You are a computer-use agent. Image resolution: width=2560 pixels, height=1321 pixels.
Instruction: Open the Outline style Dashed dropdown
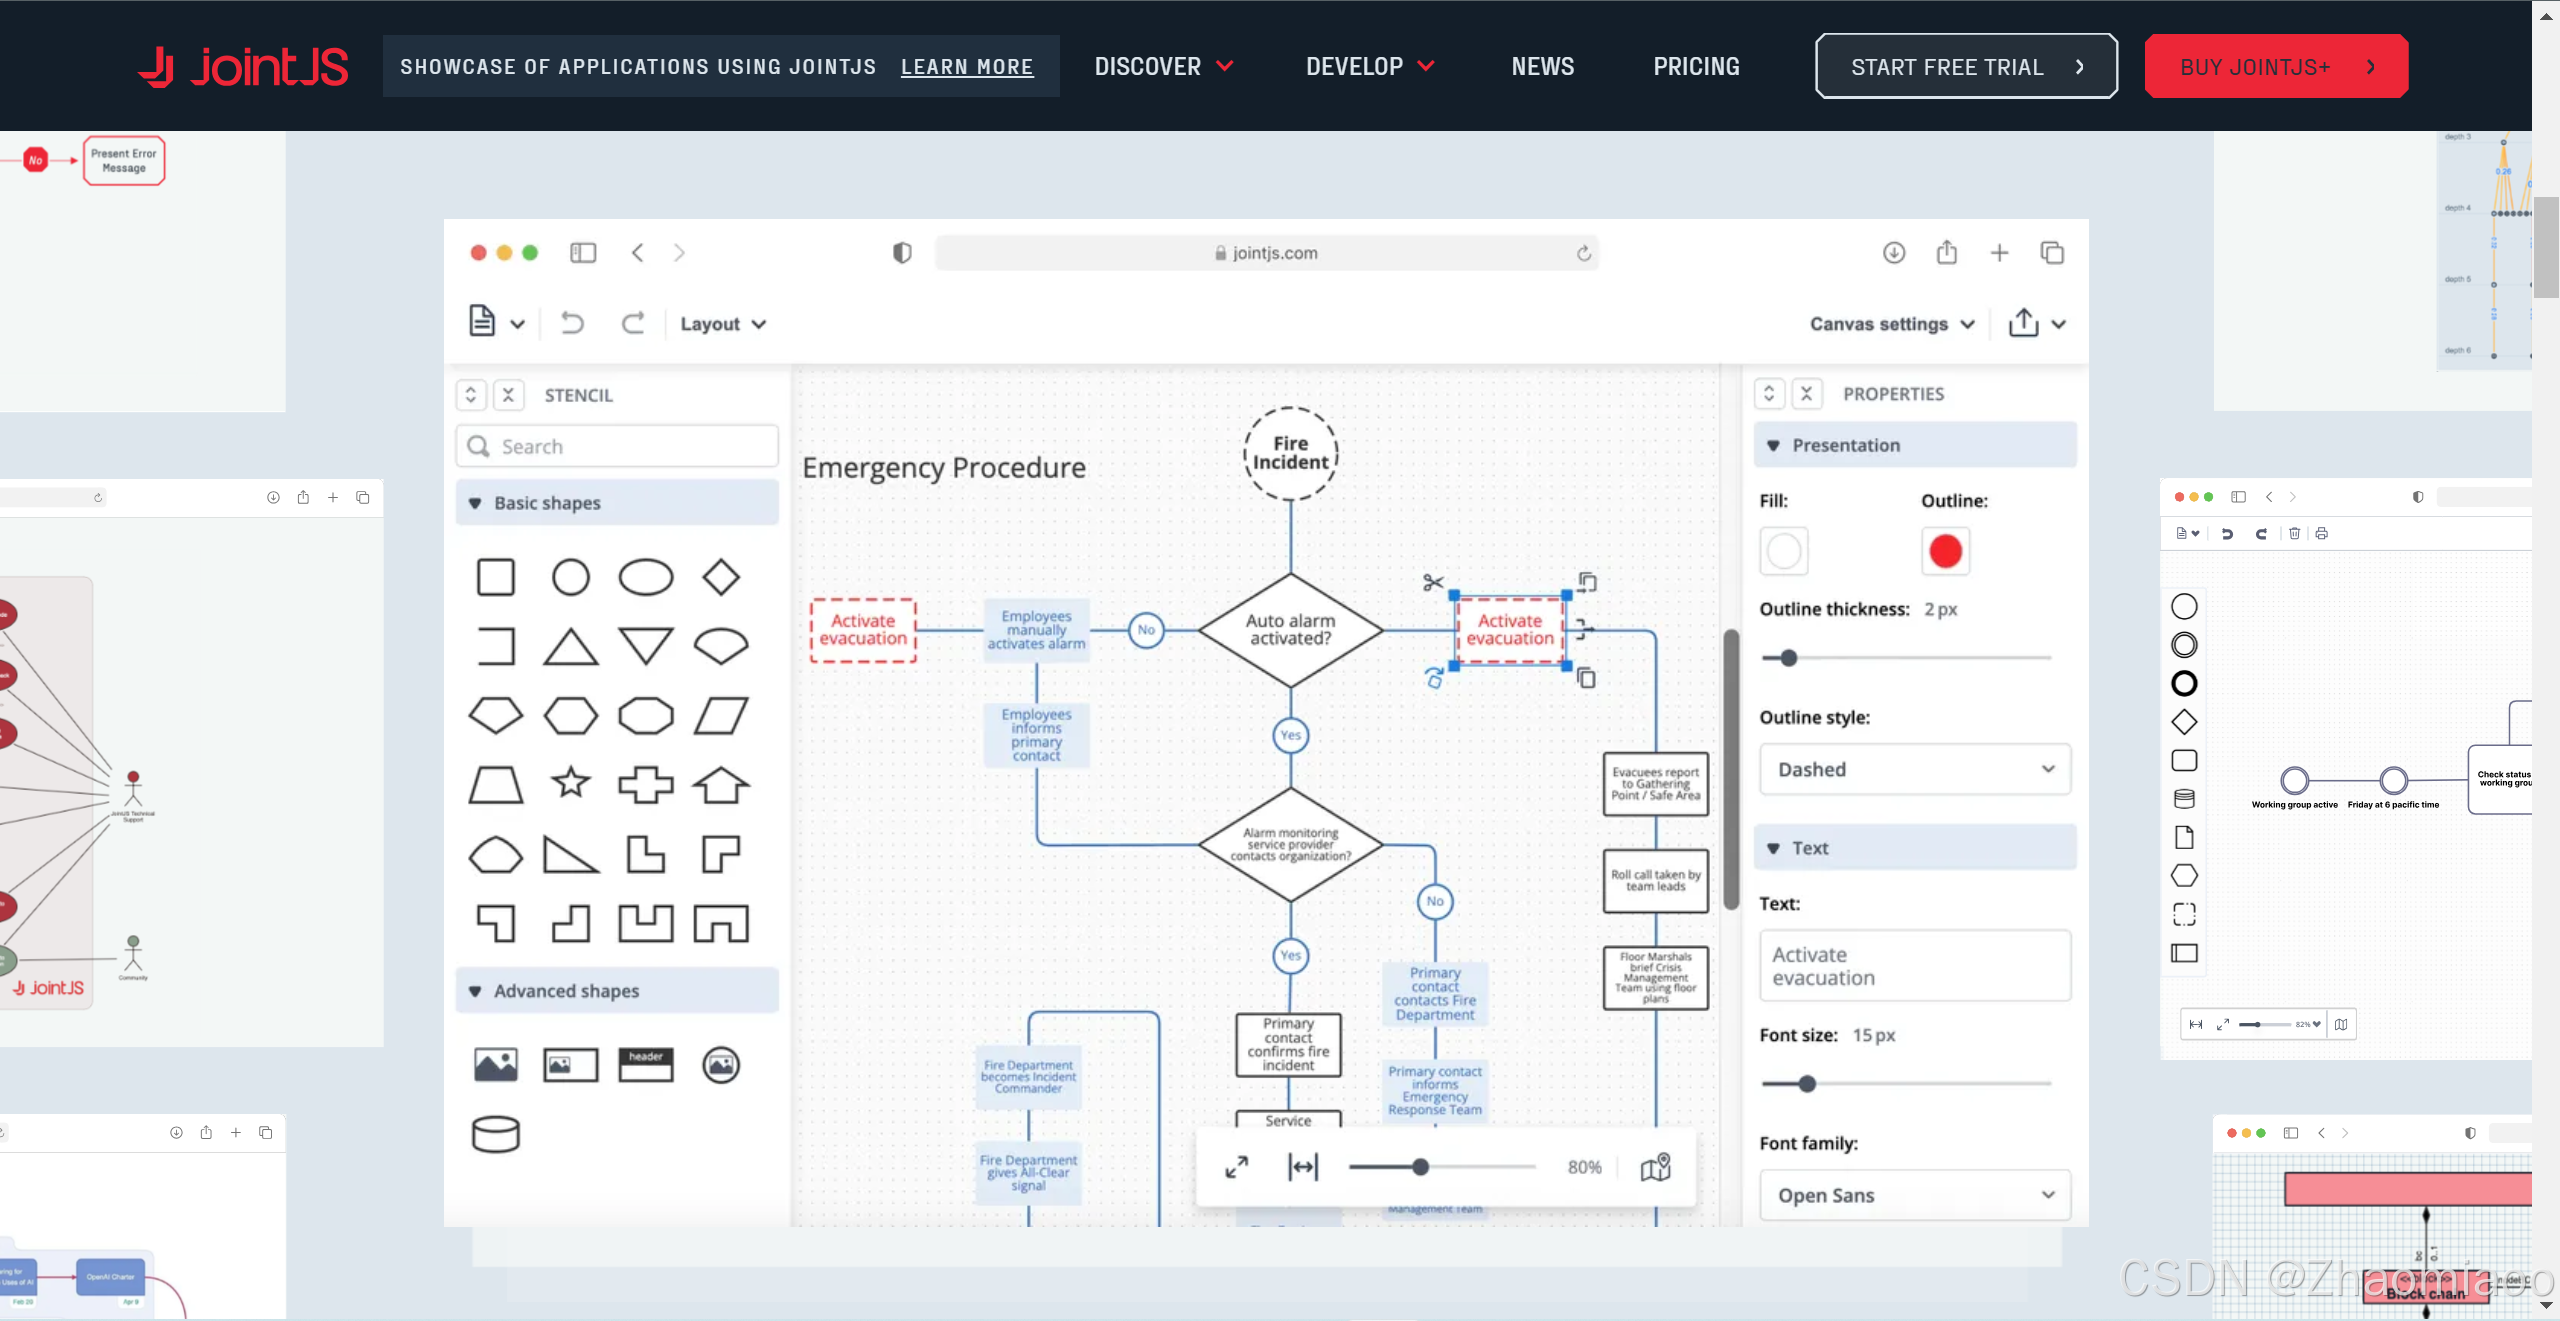(x=1915, y=769)
